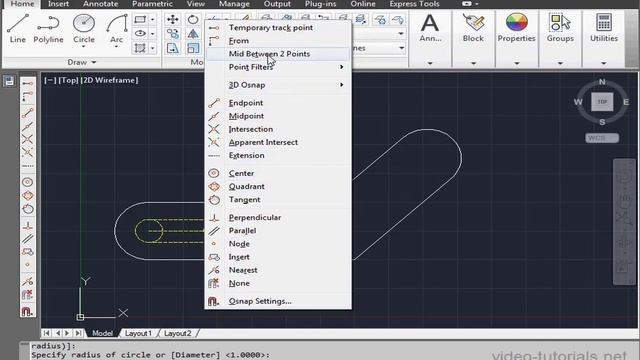Open the Express Tools ribbon tab
The image size is (640, 360).
[x=414, y=4]
